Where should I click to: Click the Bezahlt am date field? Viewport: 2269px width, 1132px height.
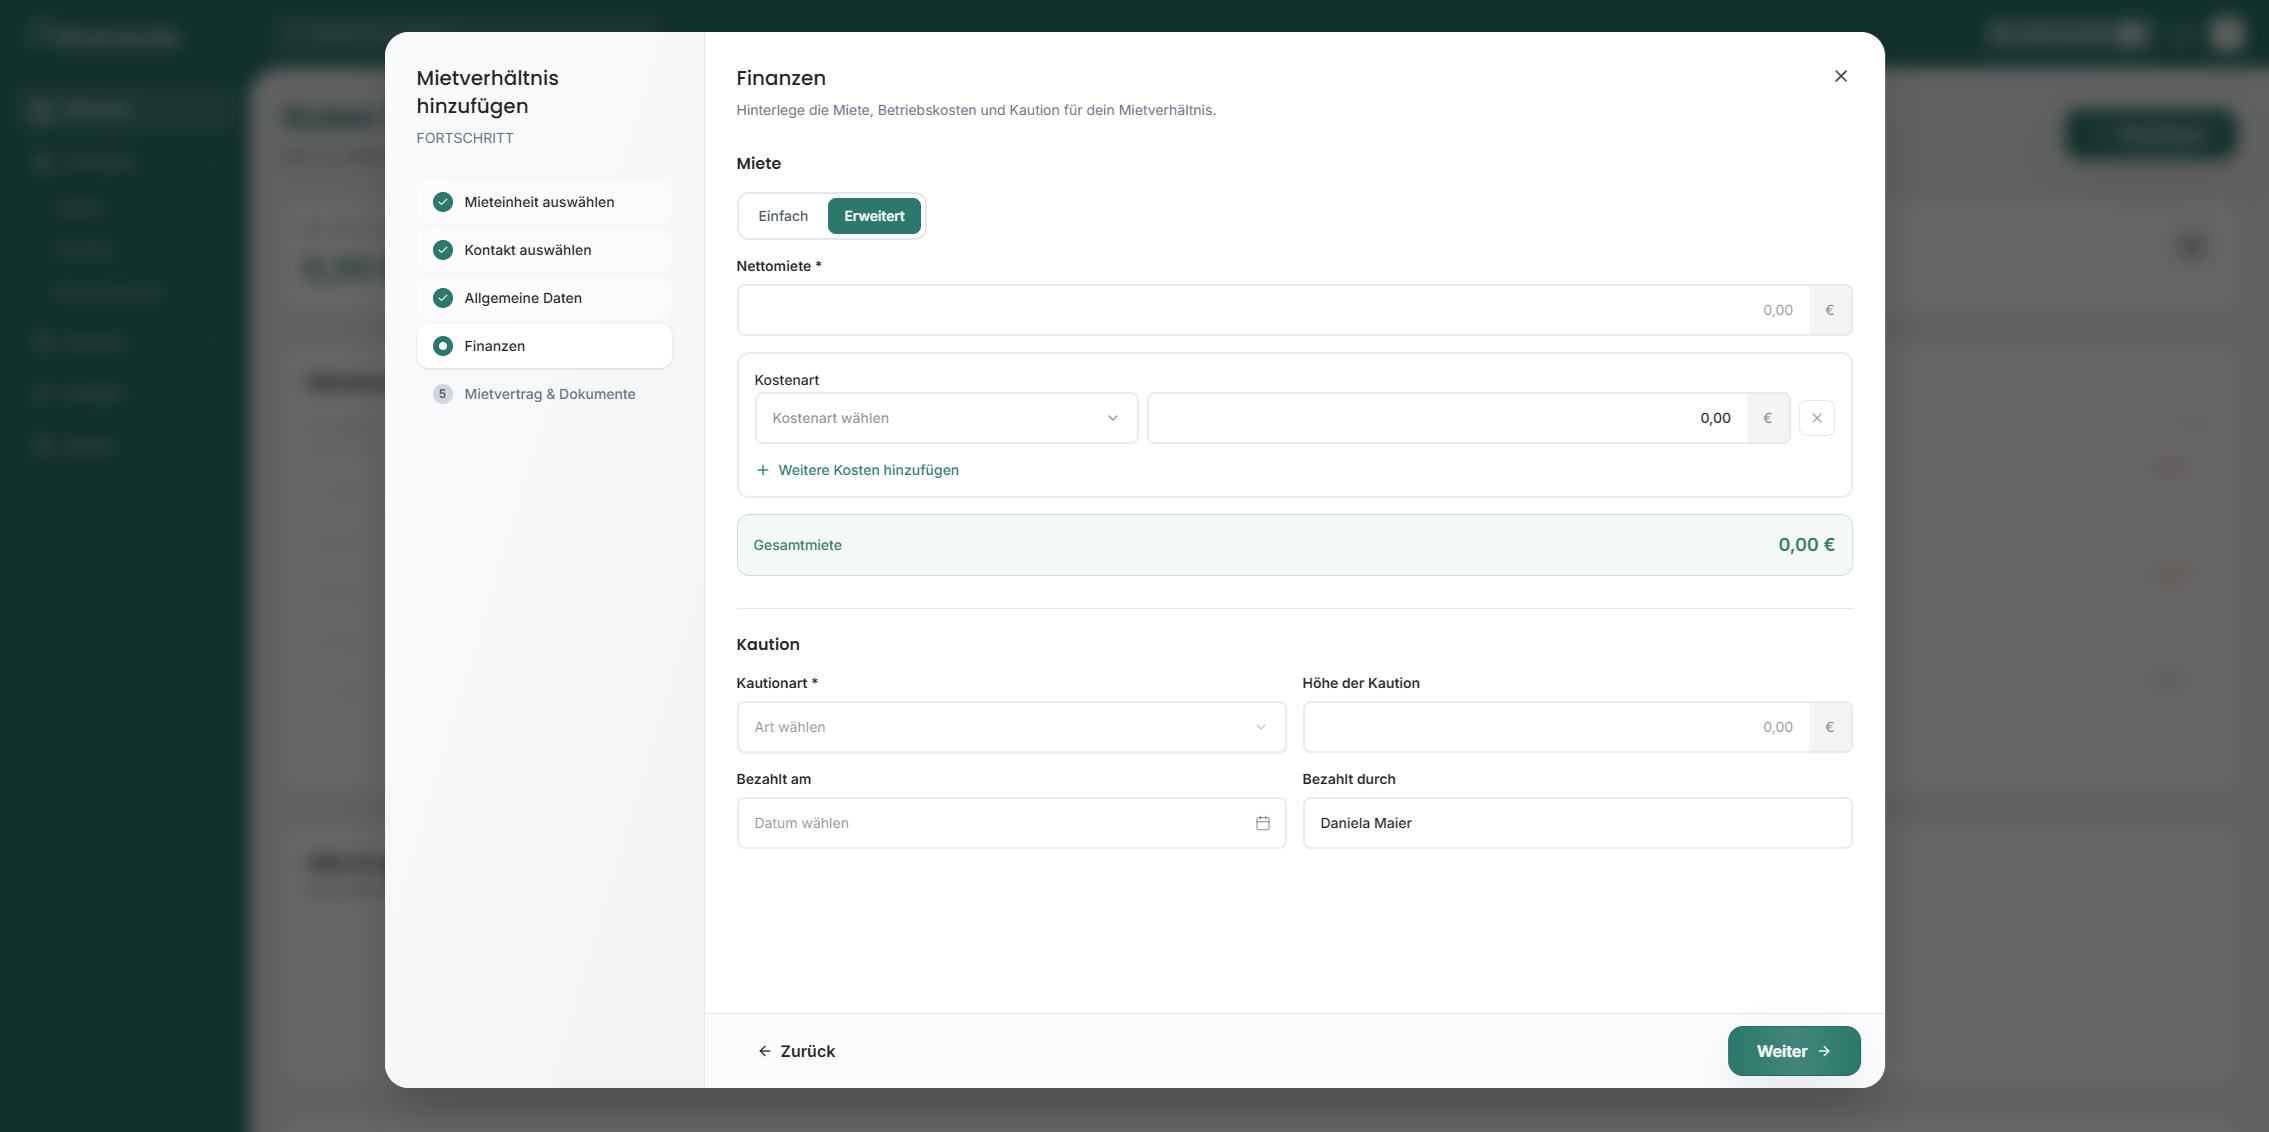1011,823
